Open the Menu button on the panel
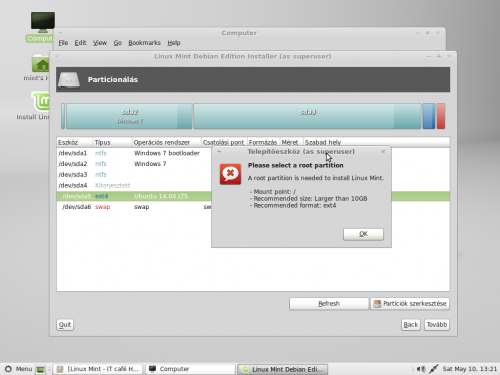The image size is (500, 375). (x=19, y=369)
